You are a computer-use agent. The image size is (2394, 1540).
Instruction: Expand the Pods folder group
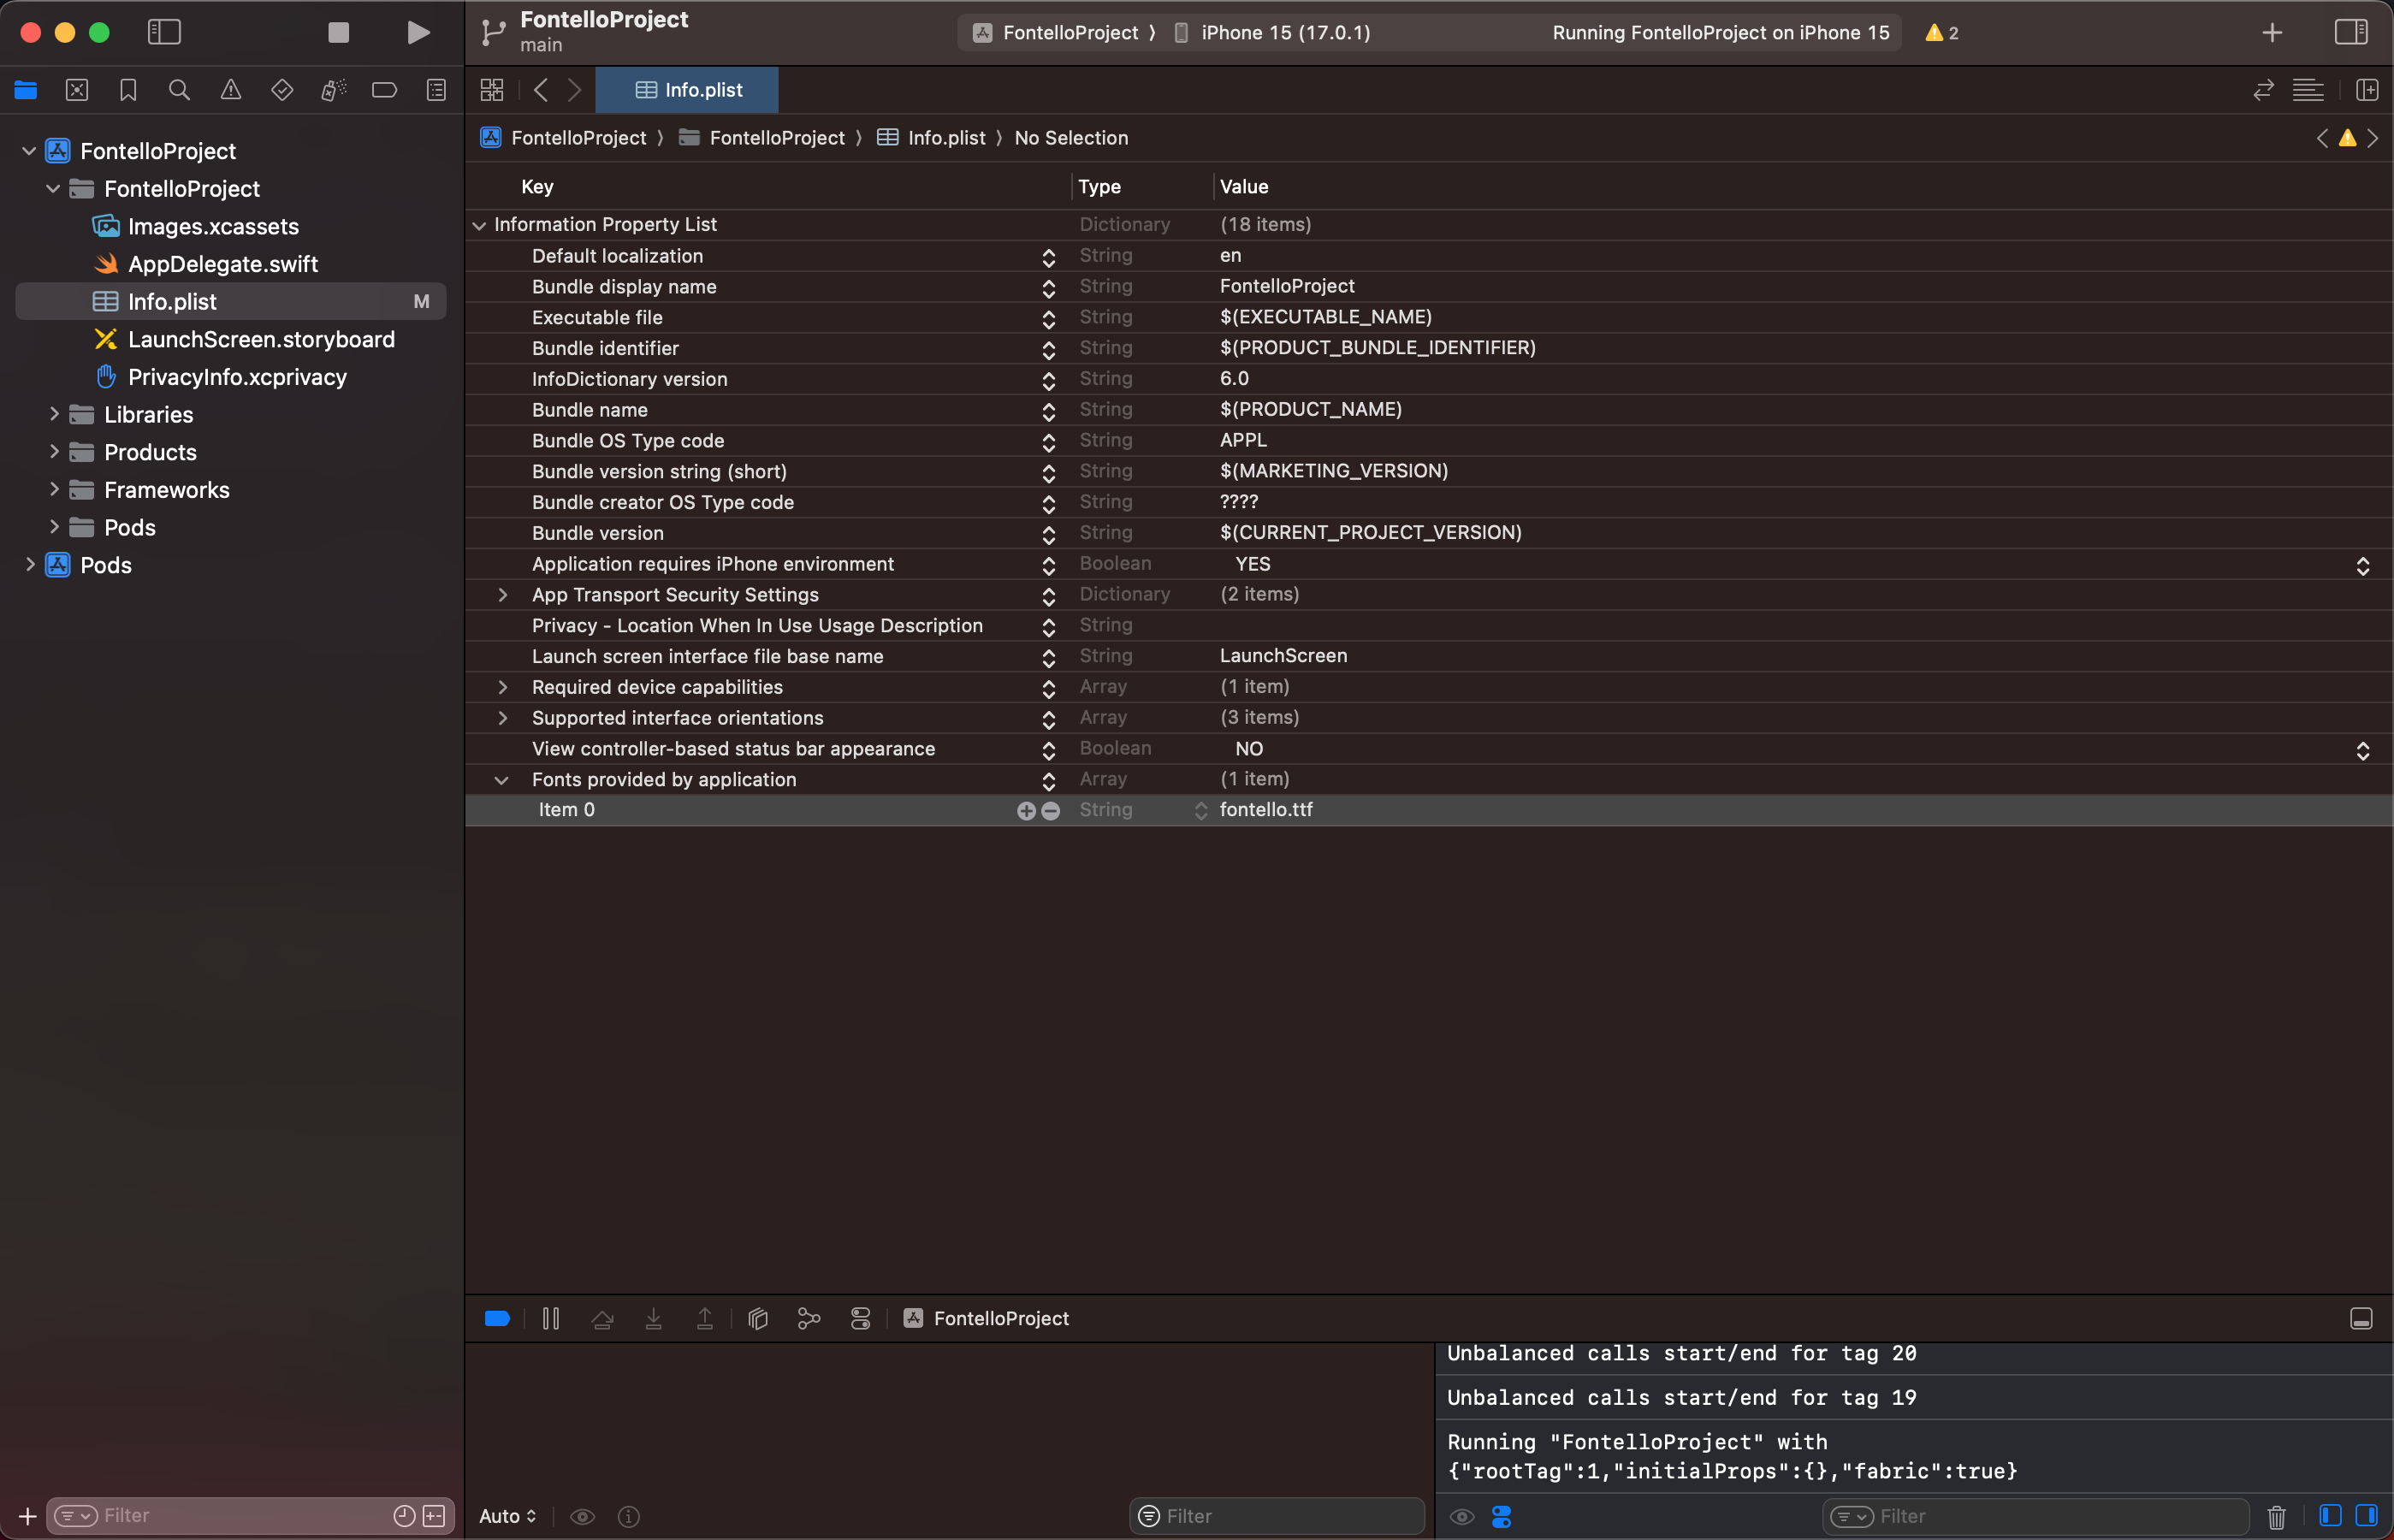point(54,527)
